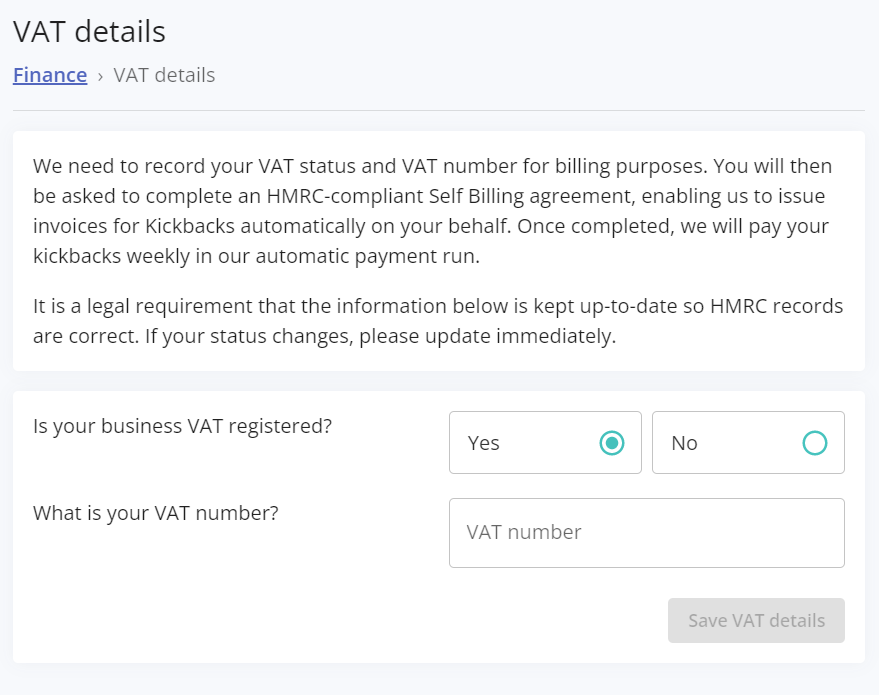879x695 pixels.
Task: Open the Finance breadcrumb link
Action: tap(50, 75)
